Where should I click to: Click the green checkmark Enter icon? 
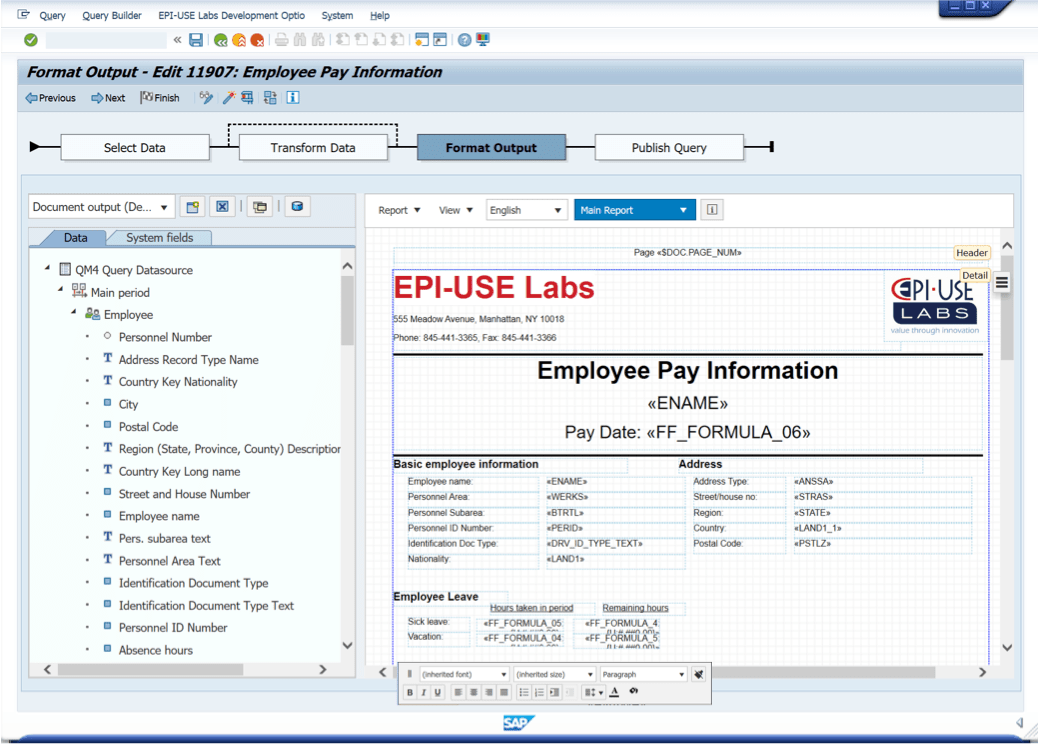coord(30,40)
